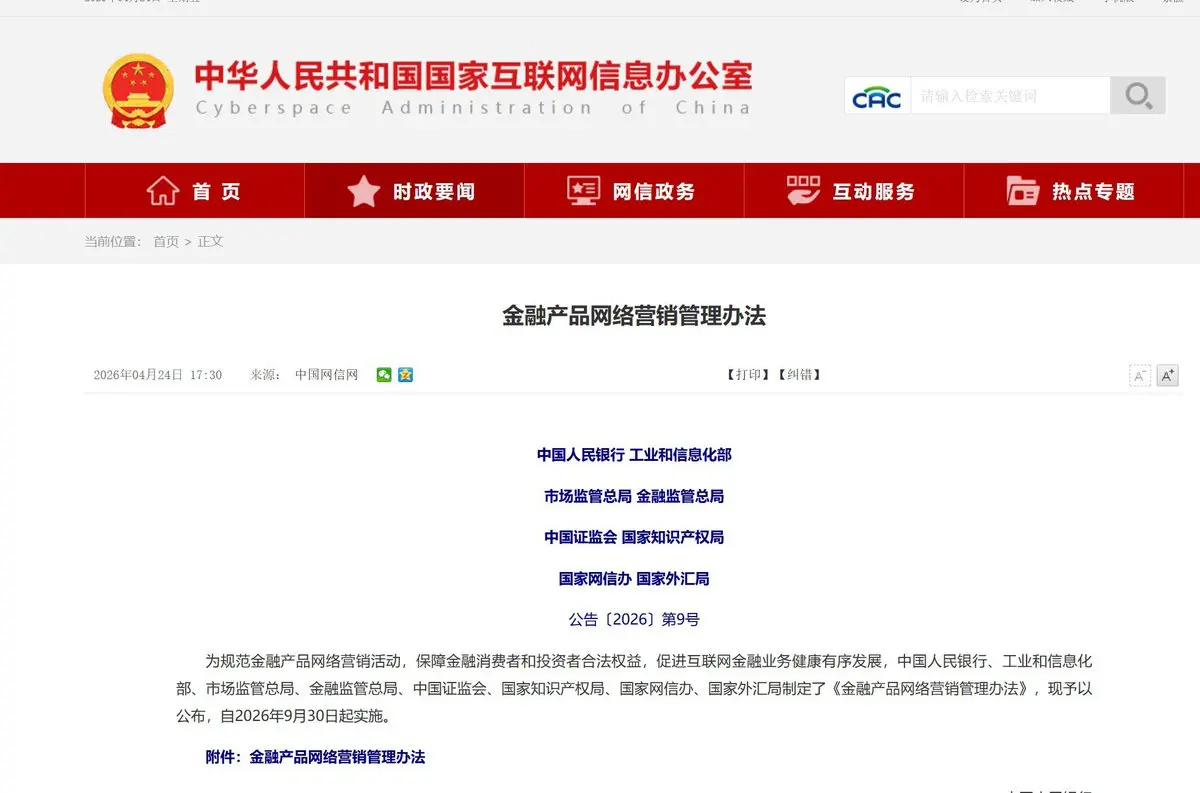Click the heading 中国证监会 国家知识产权局
The width and height of the screenshot is (1200, 793).
click(x=634, y=537)
